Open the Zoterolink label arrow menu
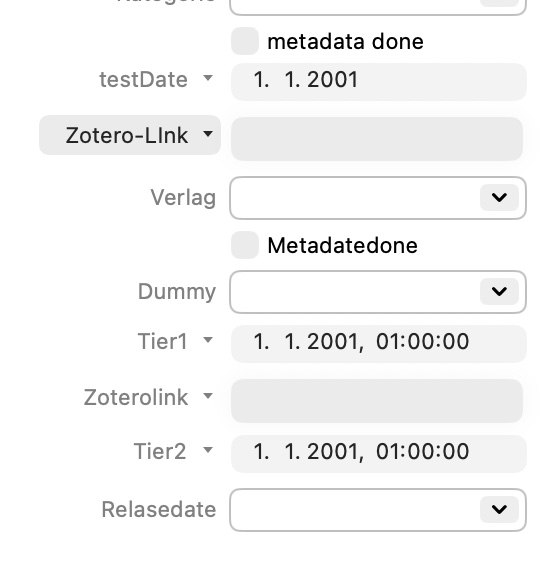The height and width of the screenshot is (566, 558). point(208,396)
